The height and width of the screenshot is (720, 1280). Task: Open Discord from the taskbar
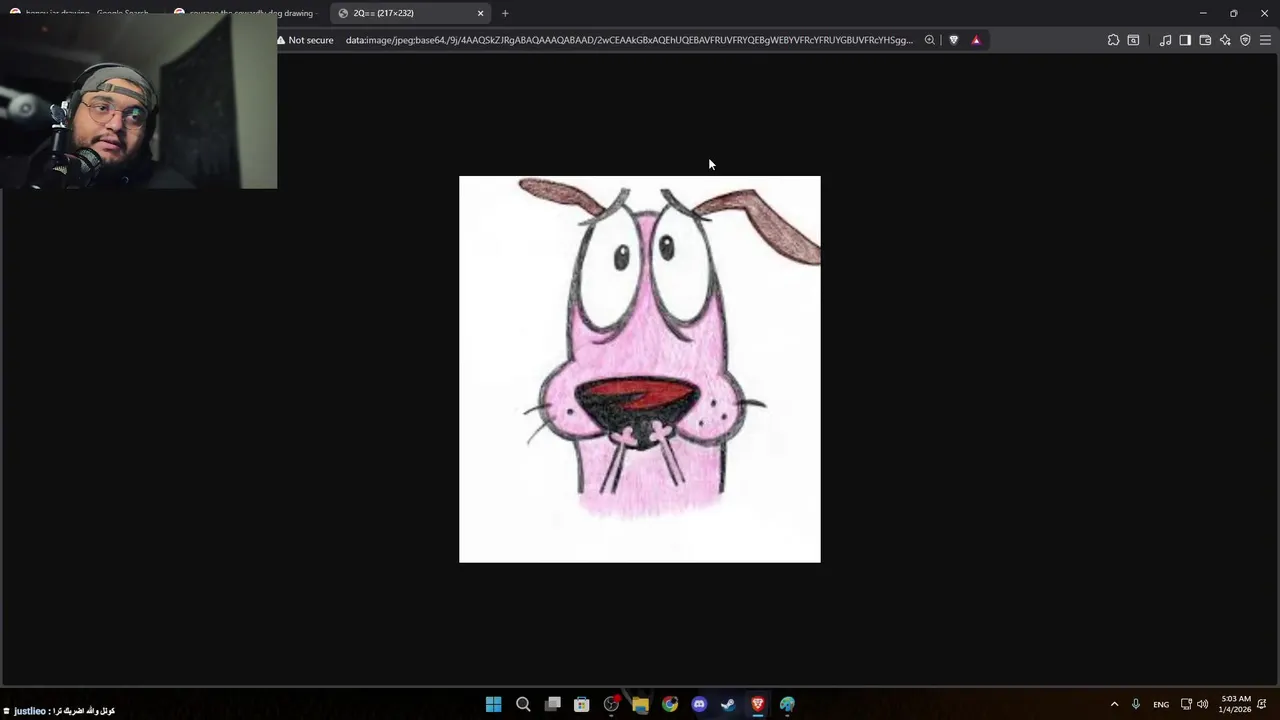pos(699,704)
